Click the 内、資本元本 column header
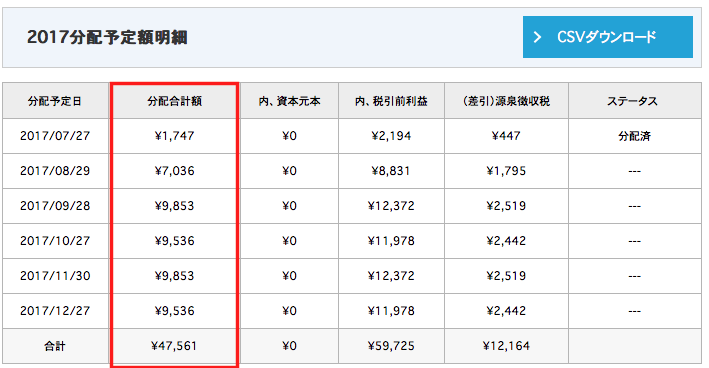This screenshot has height=368, width=709. click(289, 101)
